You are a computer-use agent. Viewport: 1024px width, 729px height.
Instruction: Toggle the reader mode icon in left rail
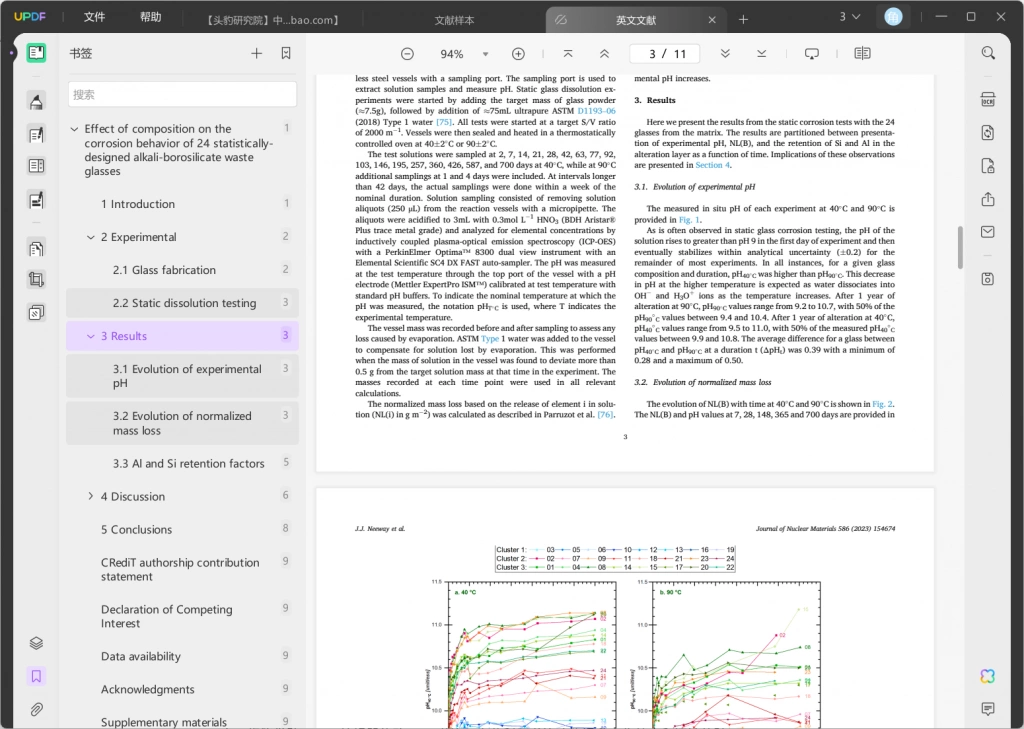tap(37, 53)
